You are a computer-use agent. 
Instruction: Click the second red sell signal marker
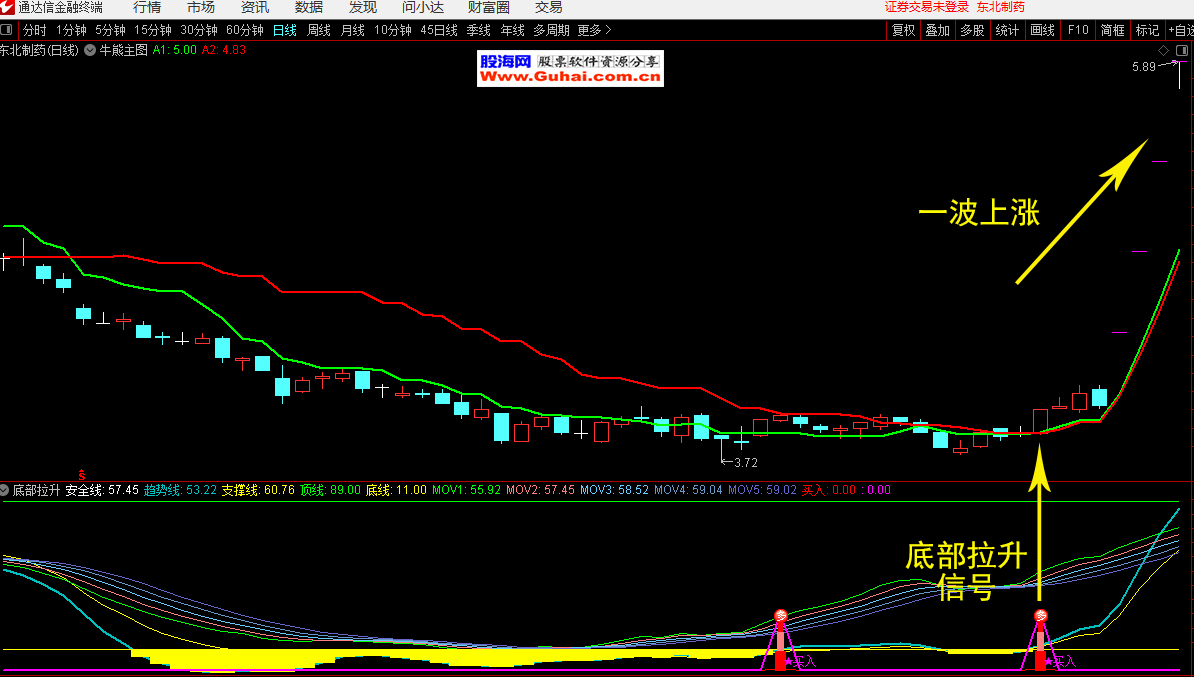click(x=1040, y=616)
